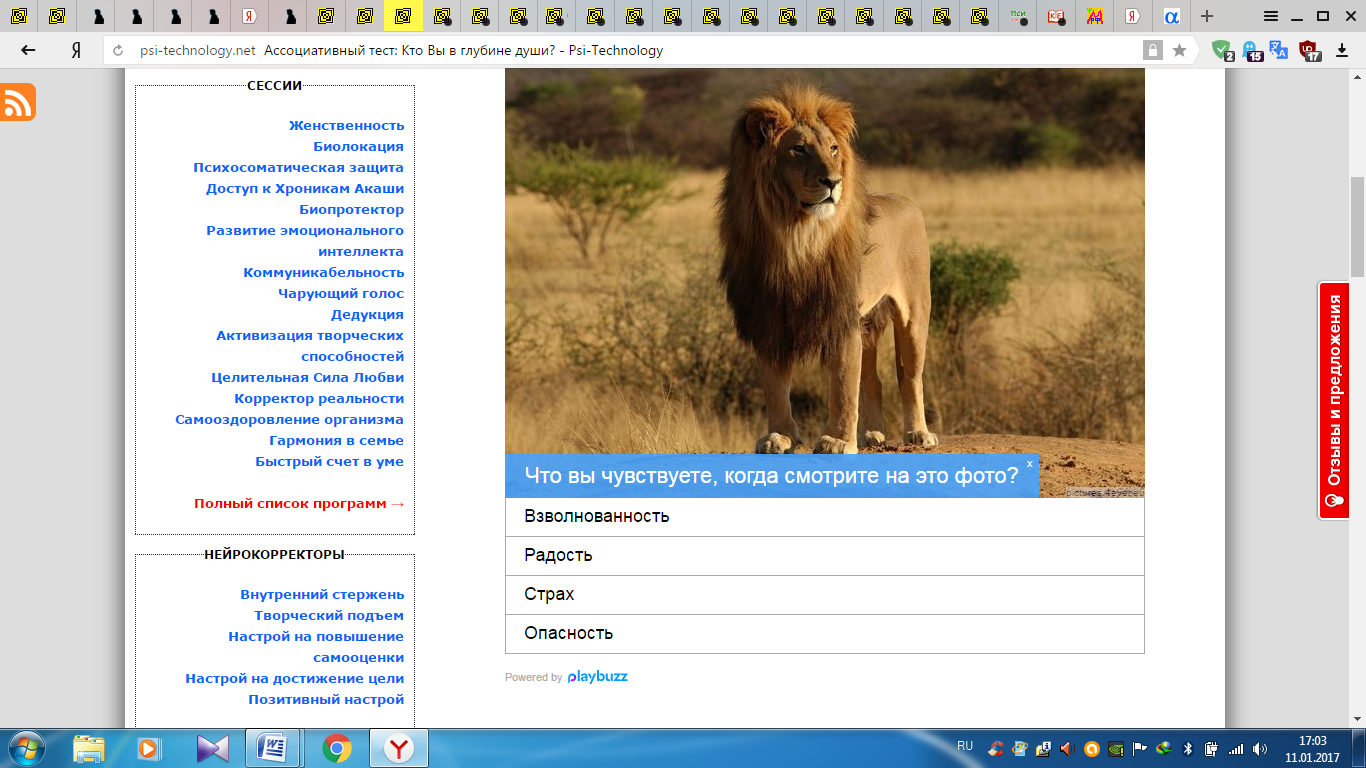Choose answer Опасность

pos(824,633)
